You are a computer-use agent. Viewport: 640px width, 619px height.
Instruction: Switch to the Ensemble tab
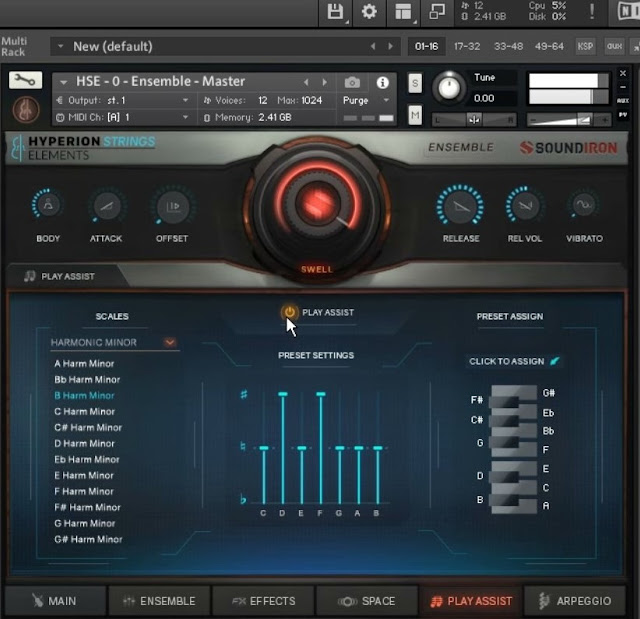(x=159, y=601)
